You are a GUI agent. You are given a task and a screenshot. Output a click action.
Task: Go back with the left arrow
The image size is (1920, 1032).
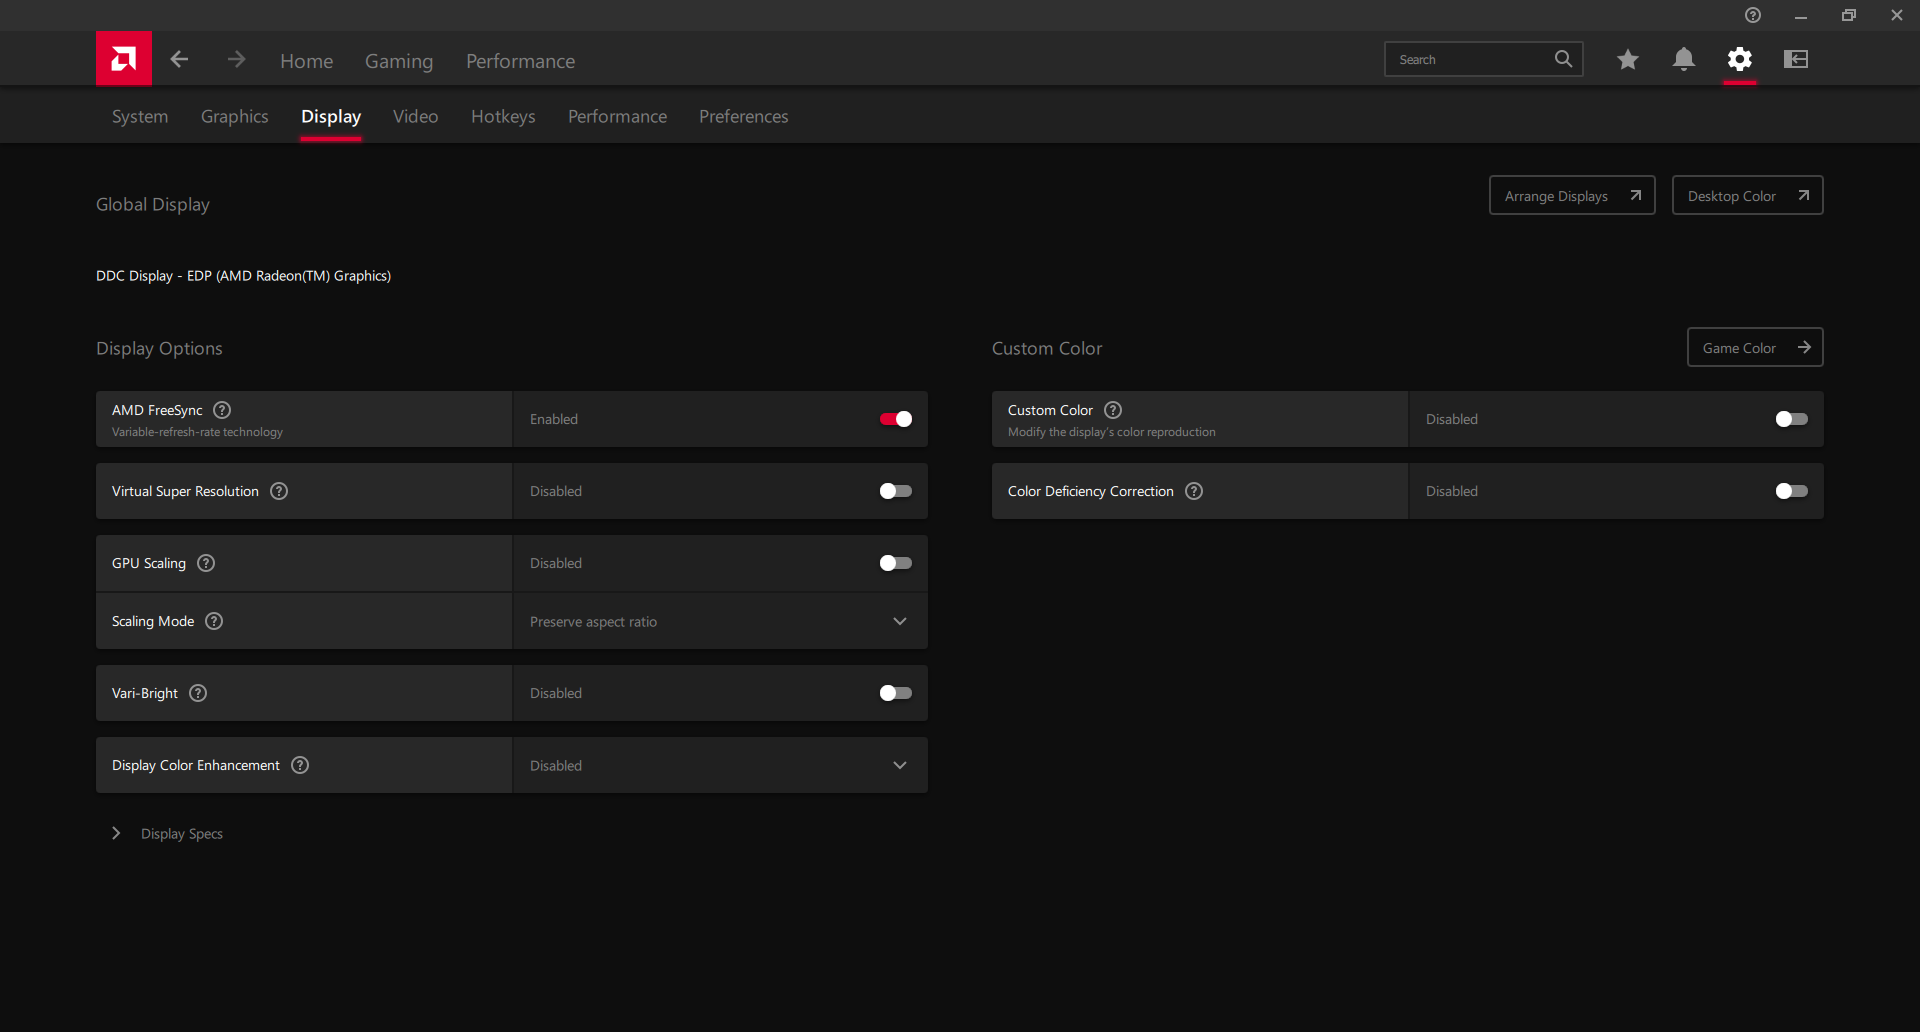(180, 60)
